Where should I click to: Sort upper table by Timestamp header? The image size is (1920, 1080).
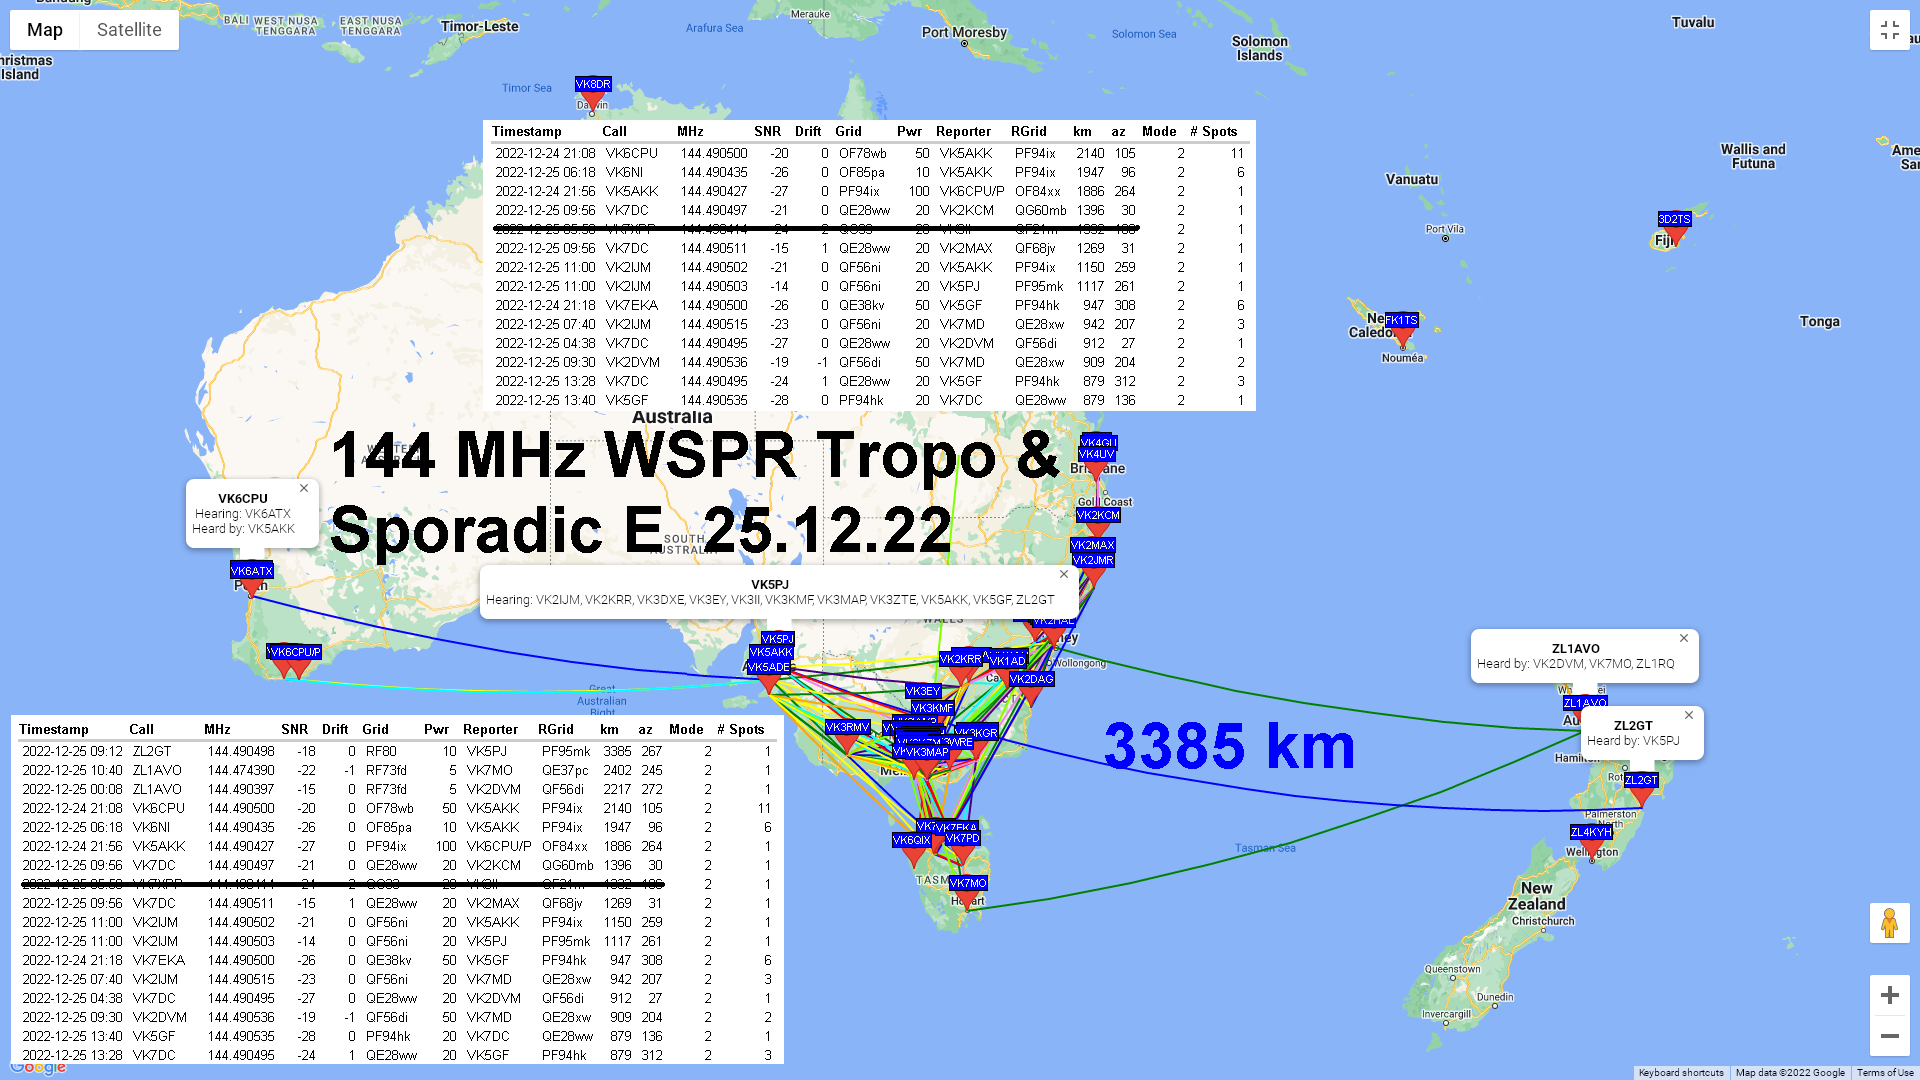tap(527, 131)
